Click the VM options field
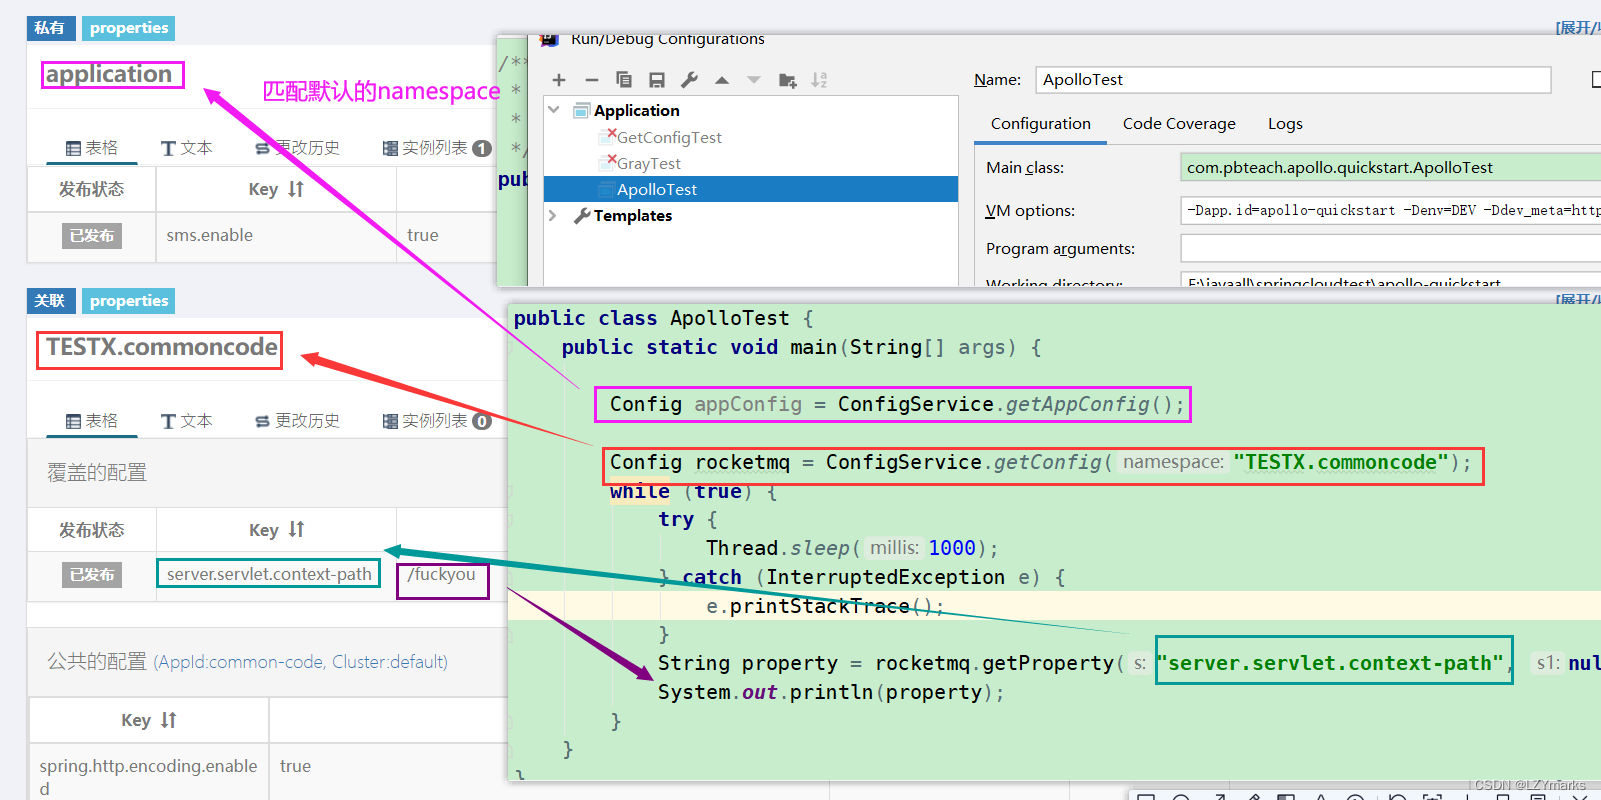Viewport: 1601px width, 800px height. pos(1390,210)
